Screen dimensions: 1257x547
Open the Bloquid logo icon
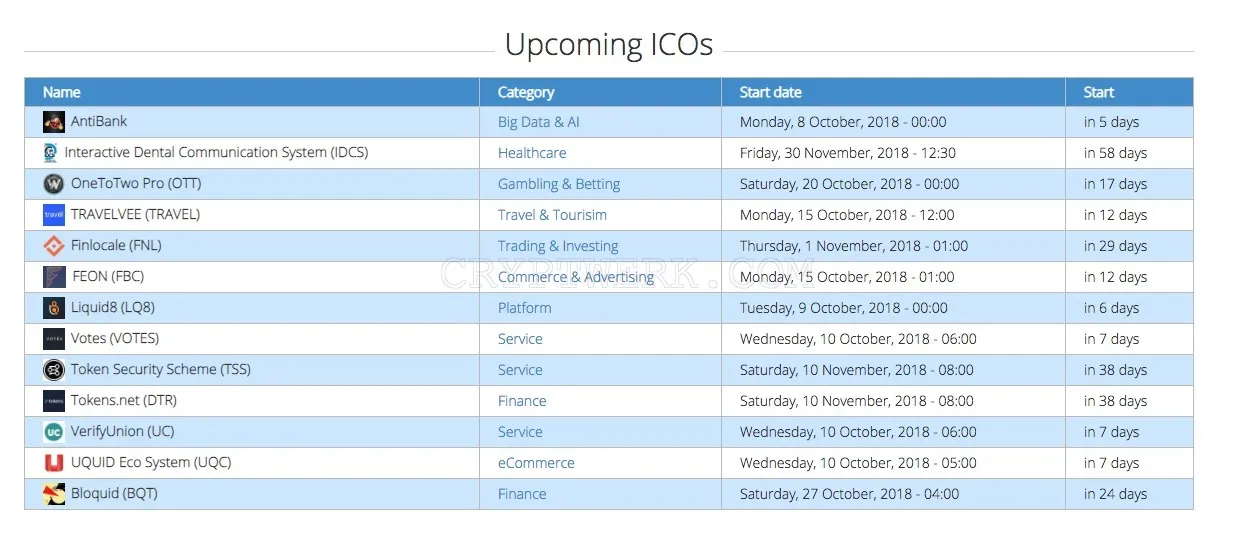(54, 494)
